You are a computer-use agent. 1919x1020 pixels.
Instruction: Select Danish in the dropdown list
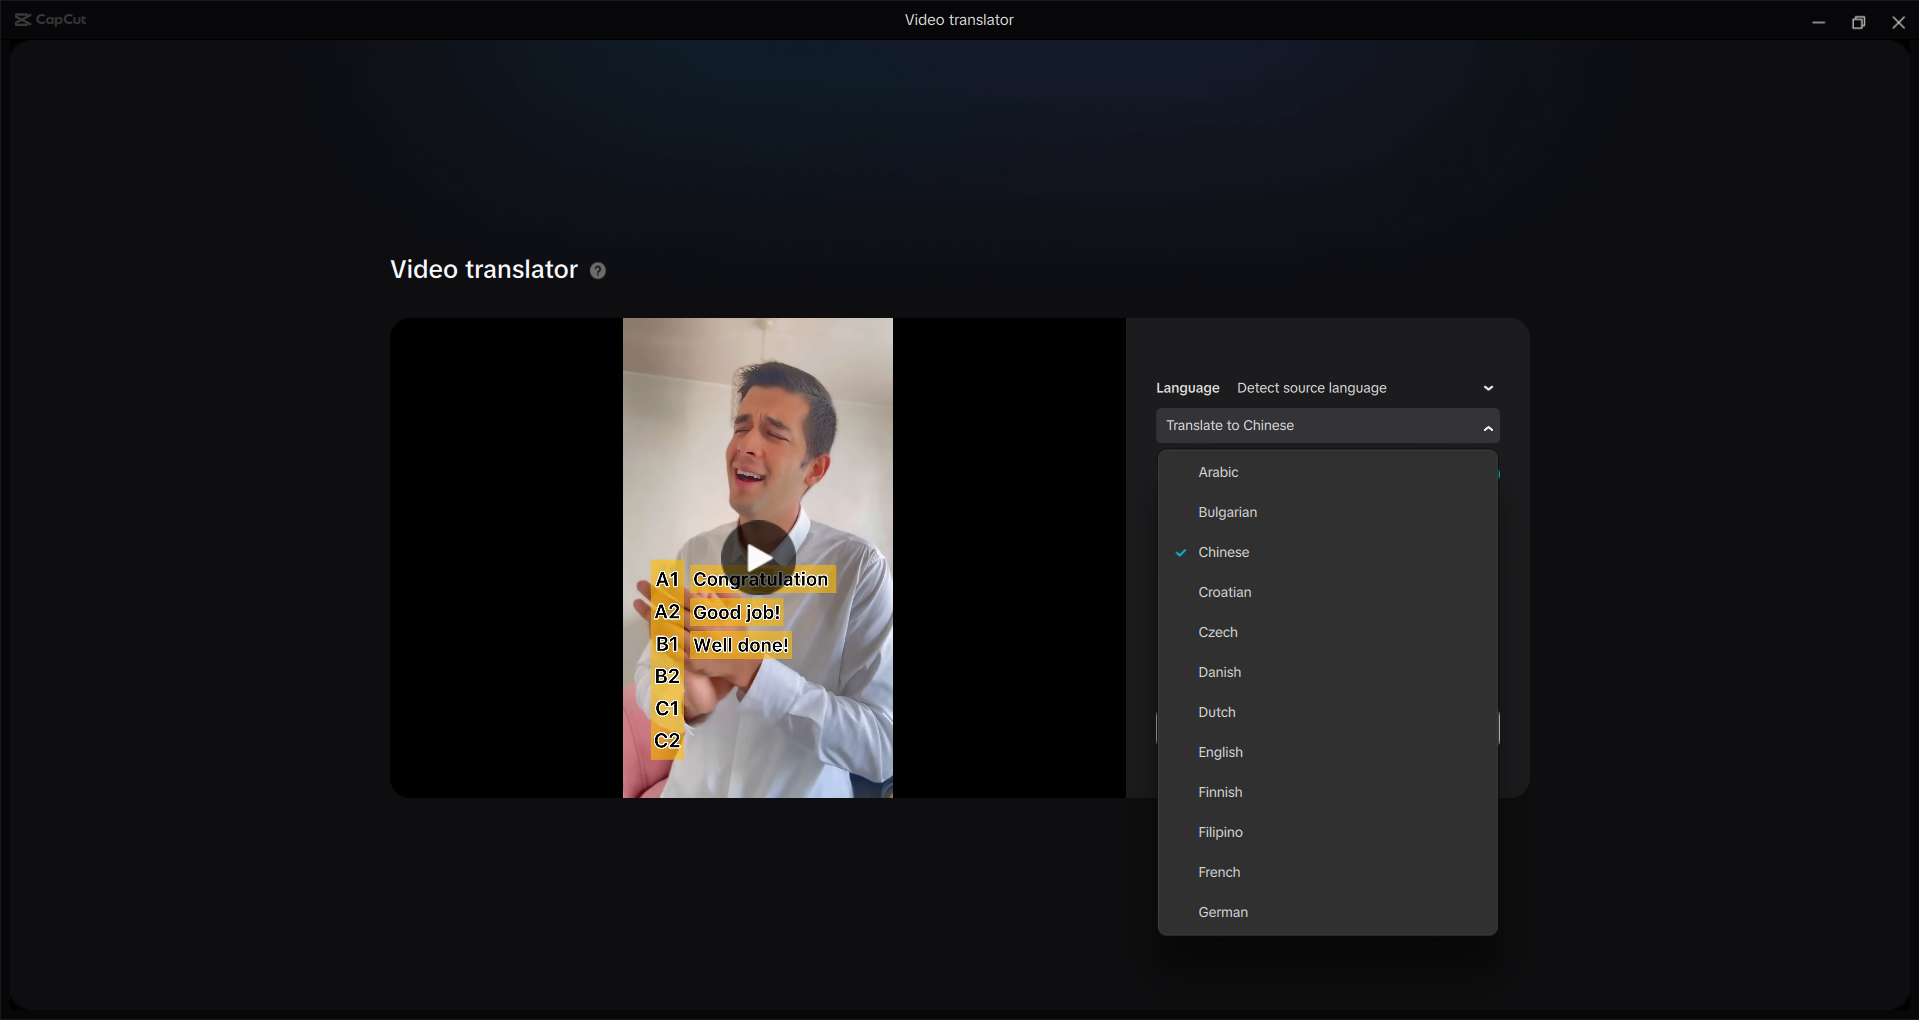click(x=1219, y=672)
